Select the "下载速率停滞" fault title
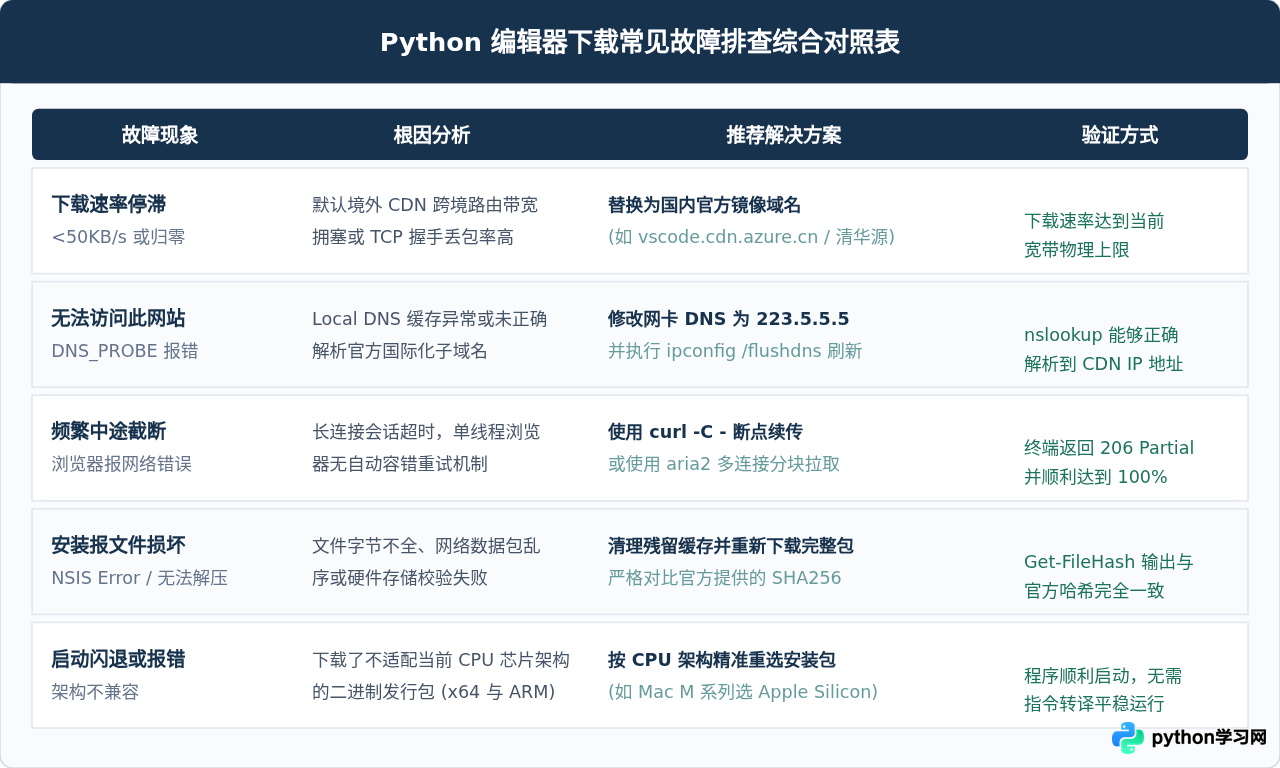This screenshot has height=768, width=1280. point(109,205)
